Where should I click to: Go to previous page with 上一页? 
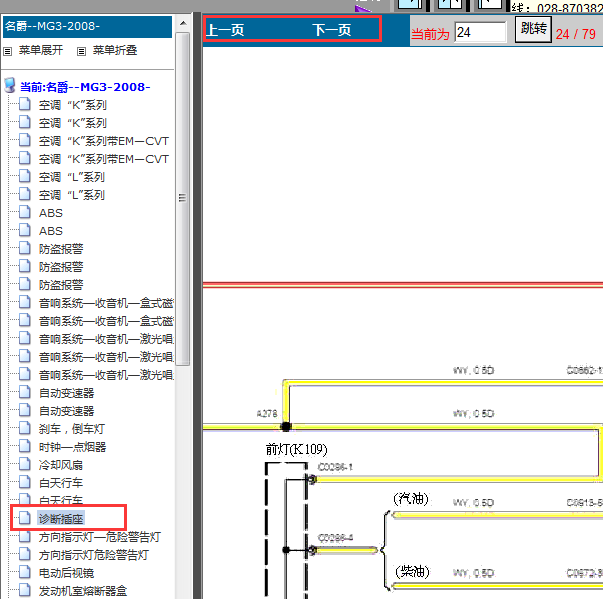225,30
